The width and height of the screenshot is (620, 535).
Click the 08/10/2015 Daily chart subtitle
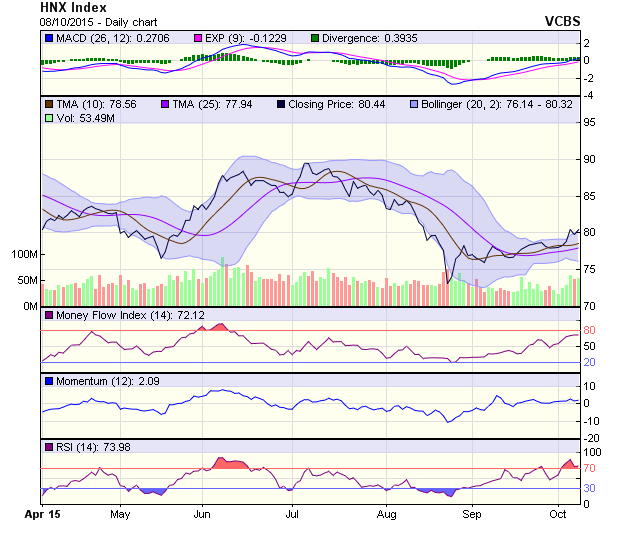click(91, 21)
